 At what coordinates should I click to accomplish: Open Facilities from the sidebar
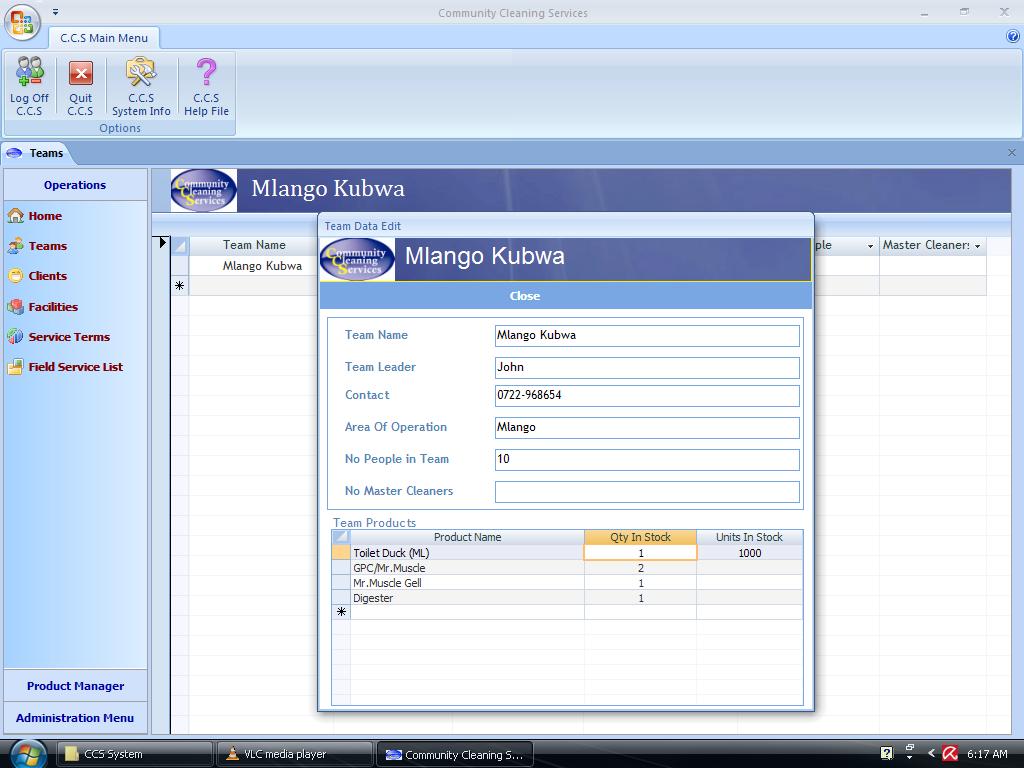pyautogui.click(x=52, y=307)
